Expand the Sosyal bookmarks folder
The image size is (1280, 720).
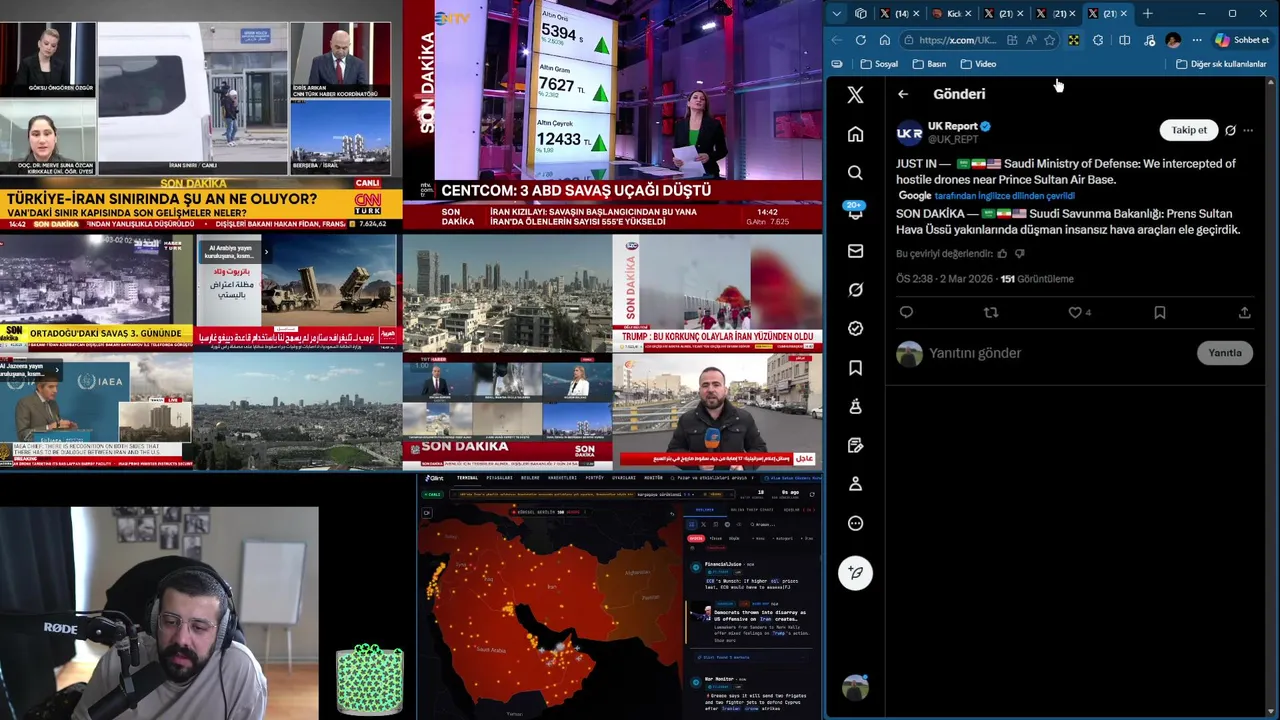[879, 64]
